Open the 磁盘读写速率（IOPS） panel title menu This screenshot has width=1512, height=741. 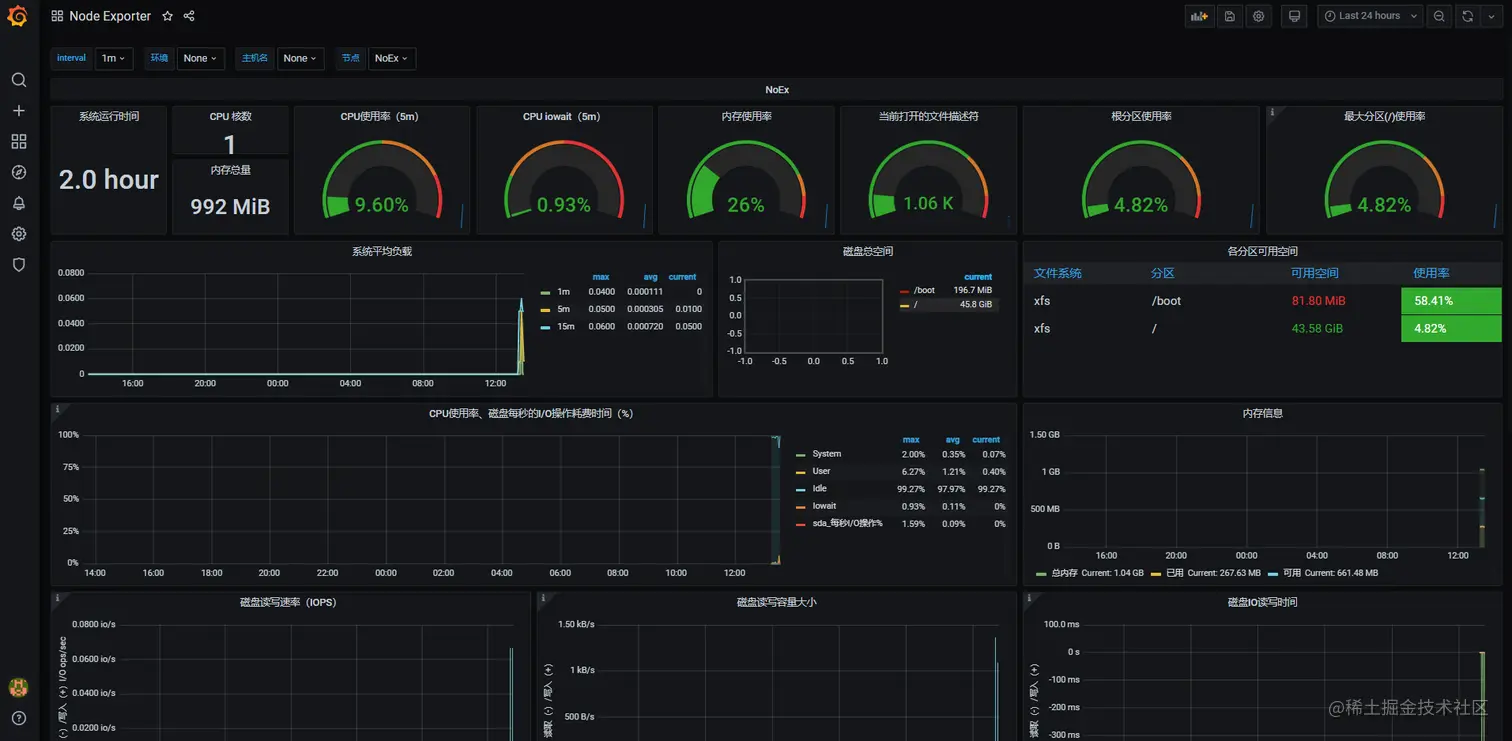[289, 602]
